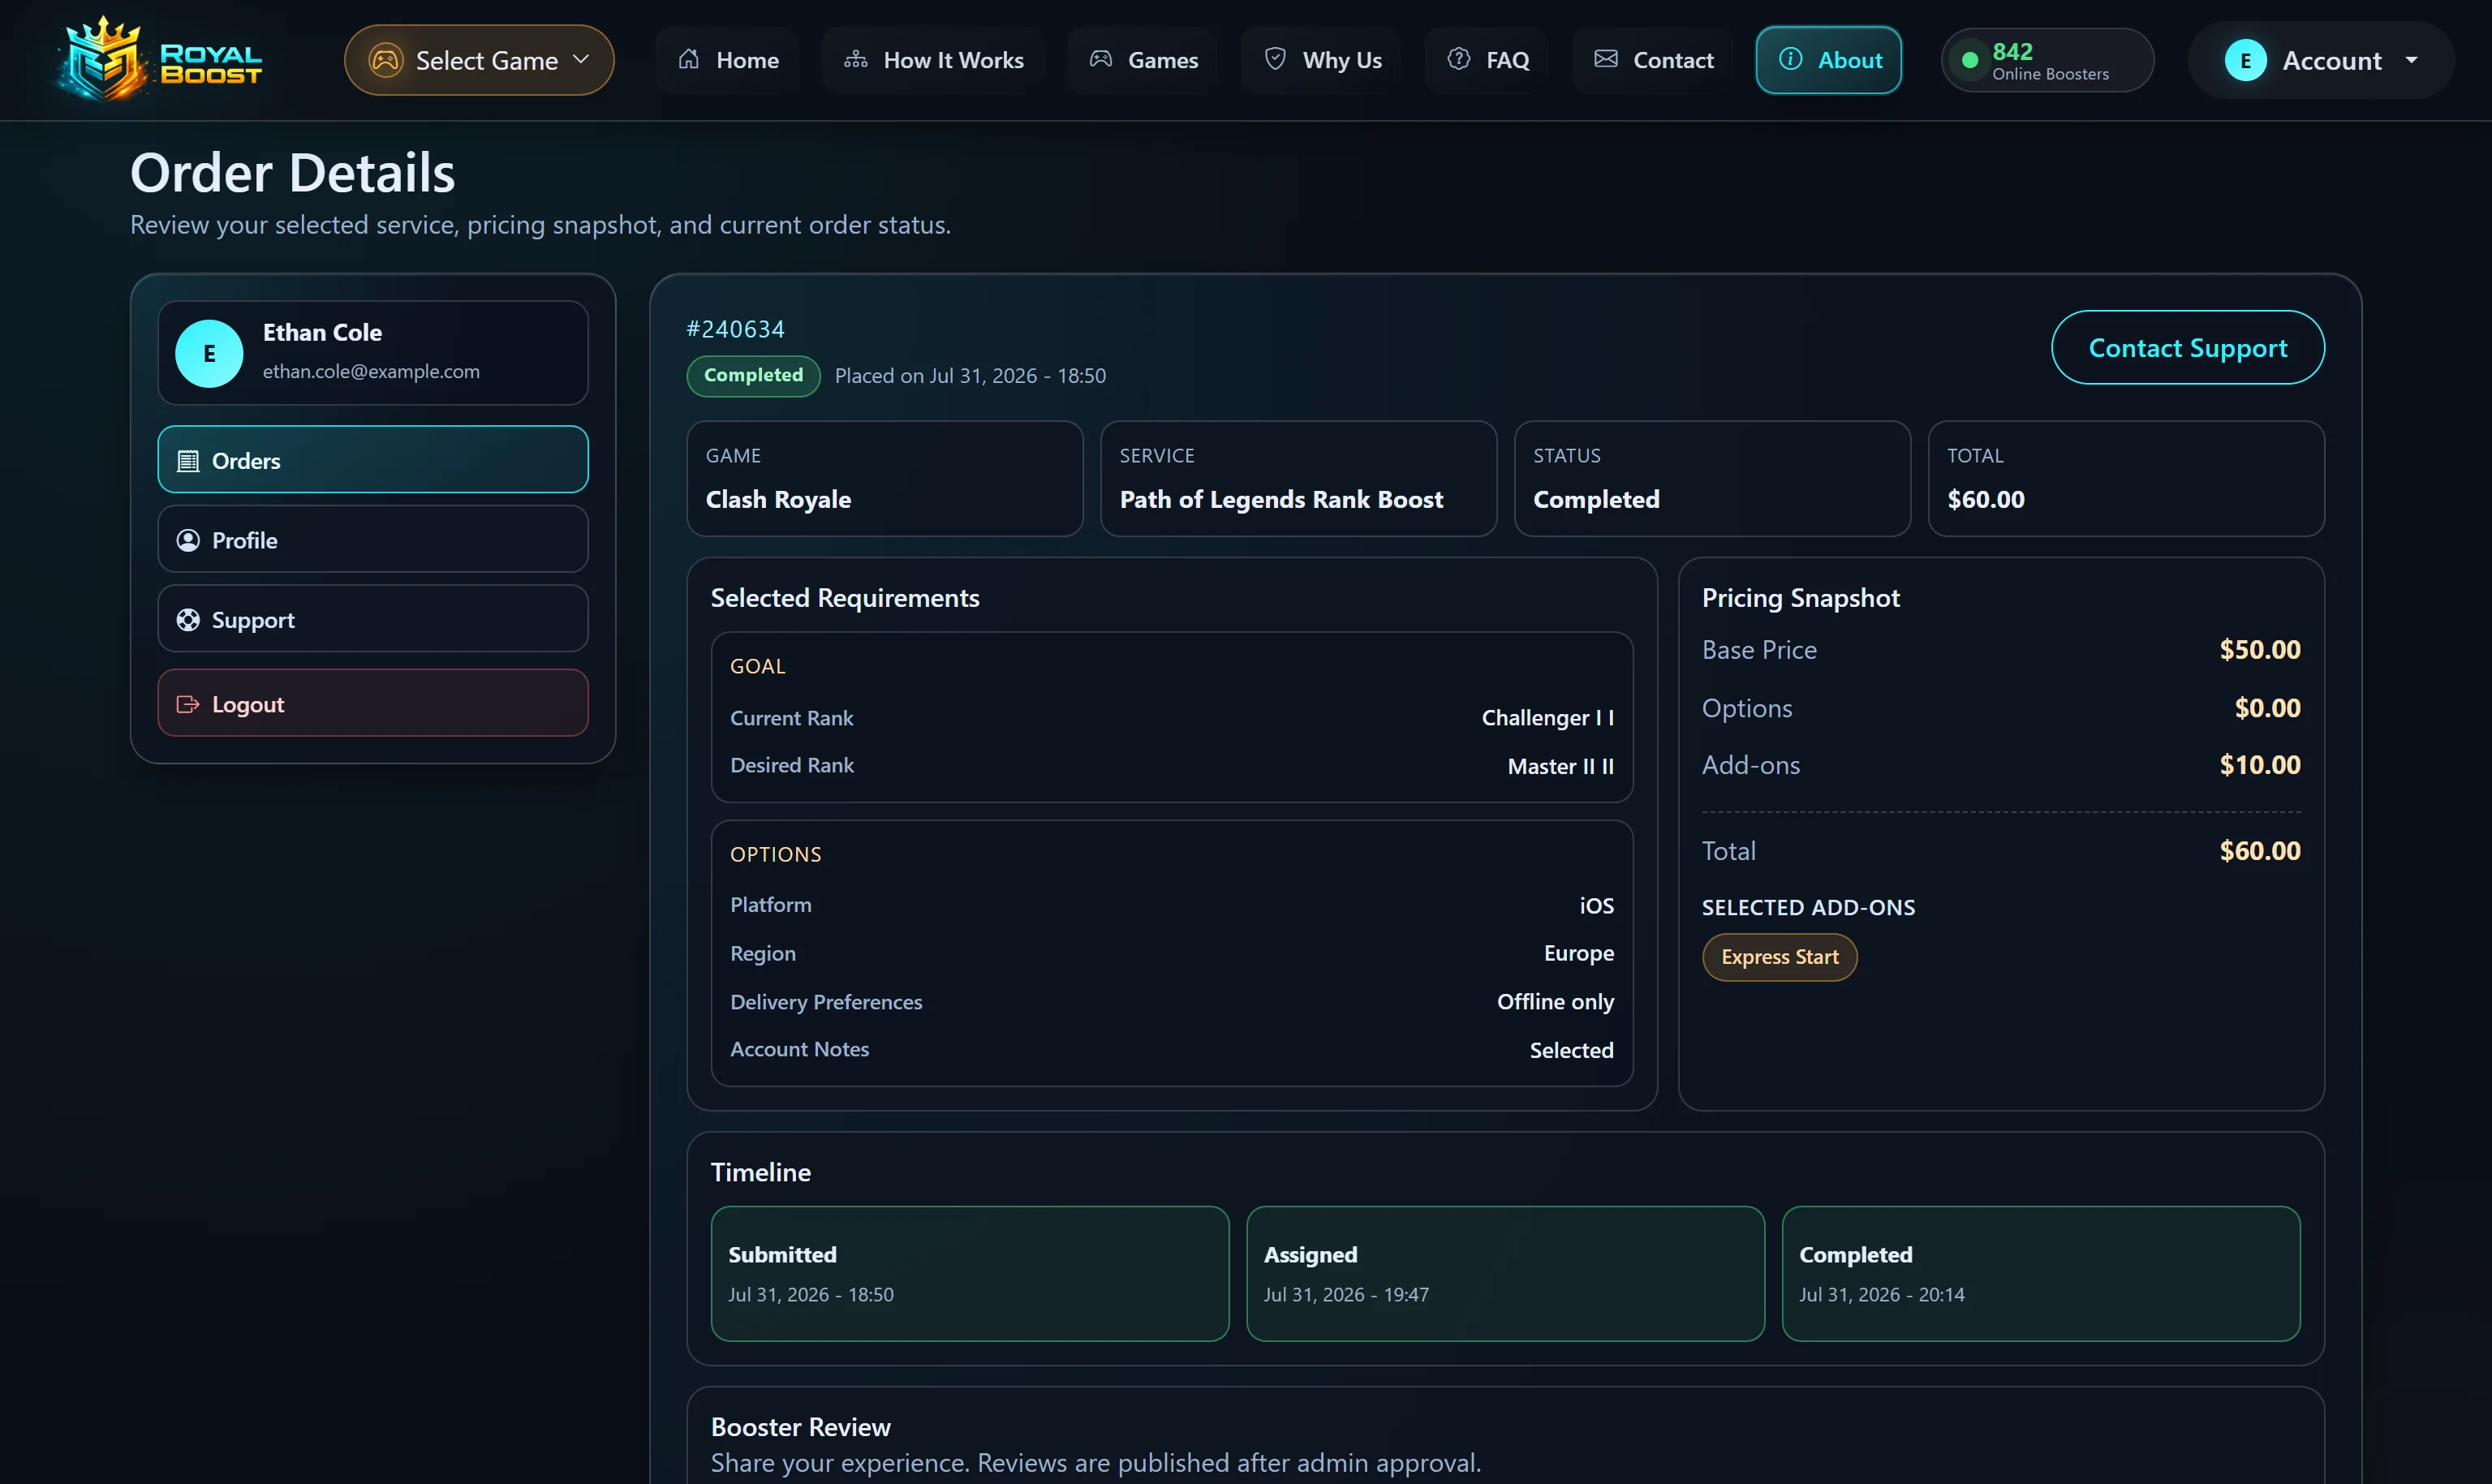
Task: Click the Royal Boost crown logo
Action: [x=160, y=60]
